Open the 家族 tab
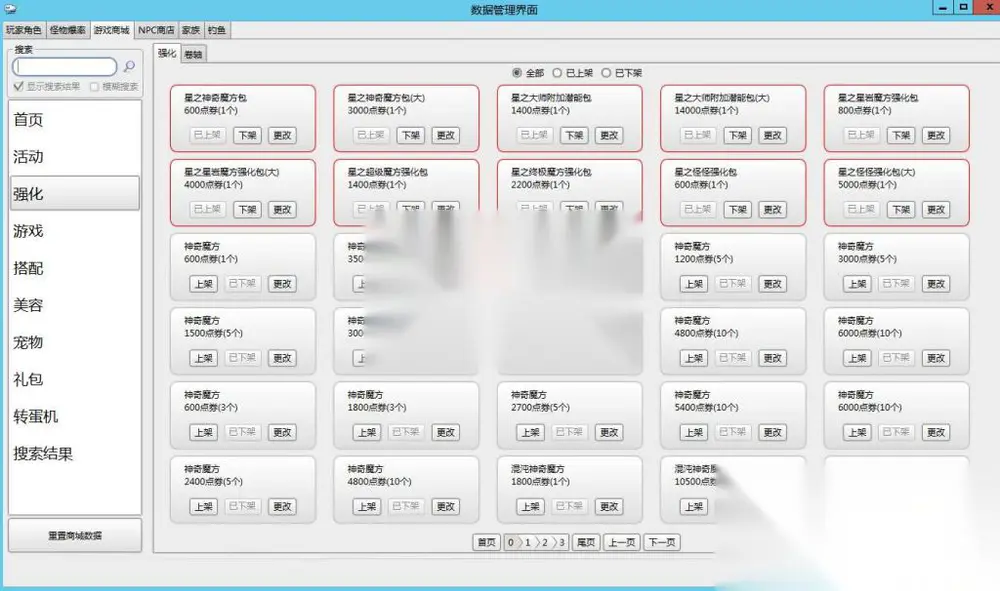The height and width of the screenshot is (591, 1000). [191, 30]
